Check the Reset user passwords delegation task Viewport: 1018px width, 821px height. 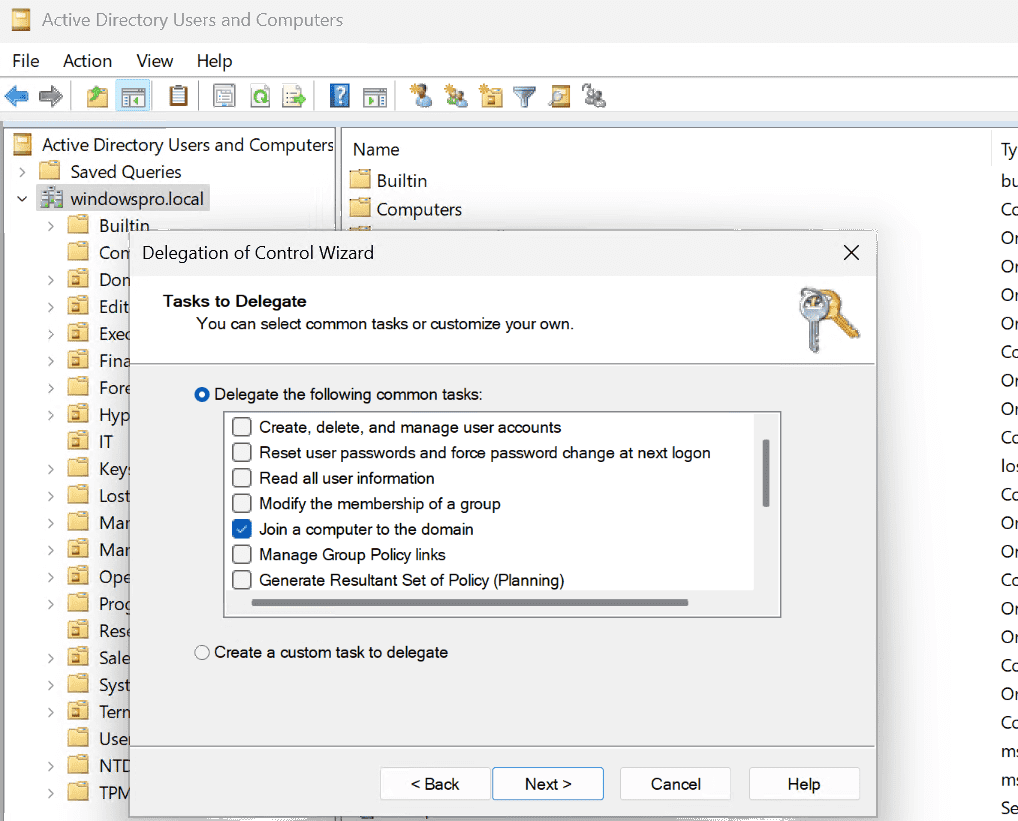(240, 453)
